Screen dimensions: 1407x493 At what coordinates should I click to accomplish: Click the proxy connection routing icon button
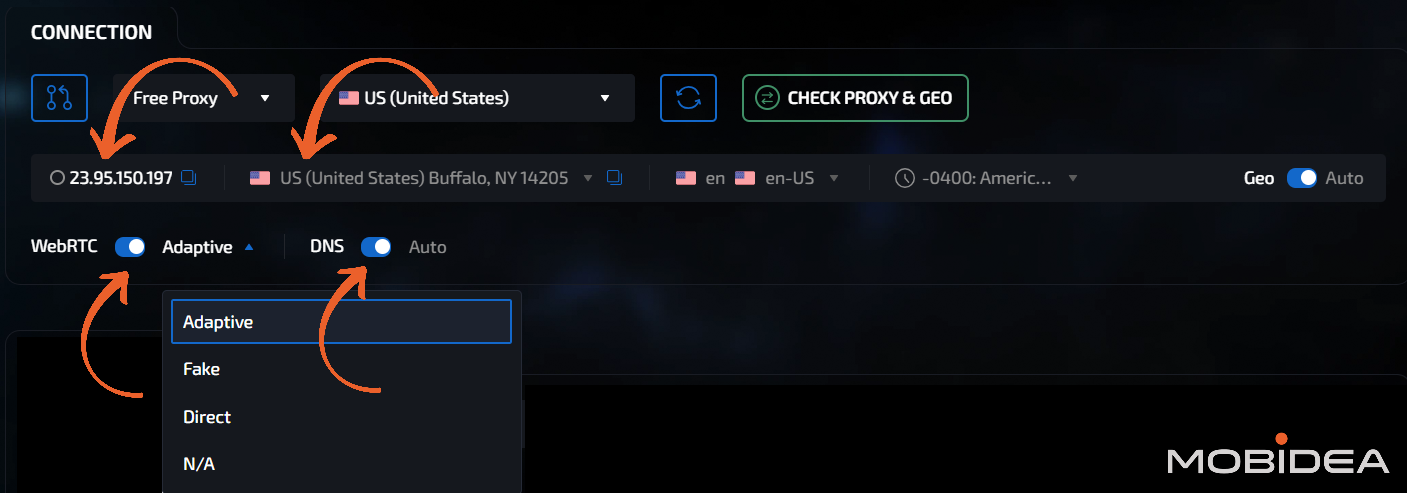pyautogui.click(x=59, y=98)
